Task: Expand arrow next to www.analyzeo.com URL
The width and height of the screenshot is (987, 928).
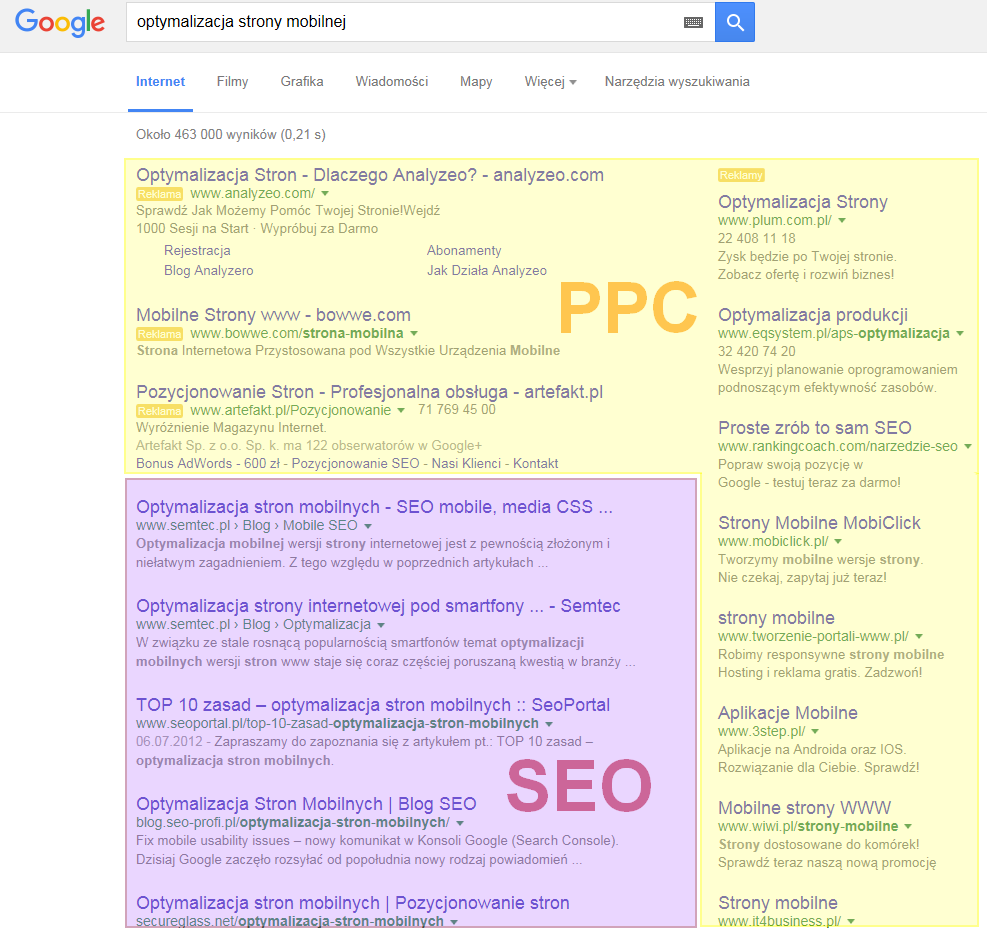Action: pos(326,194)
